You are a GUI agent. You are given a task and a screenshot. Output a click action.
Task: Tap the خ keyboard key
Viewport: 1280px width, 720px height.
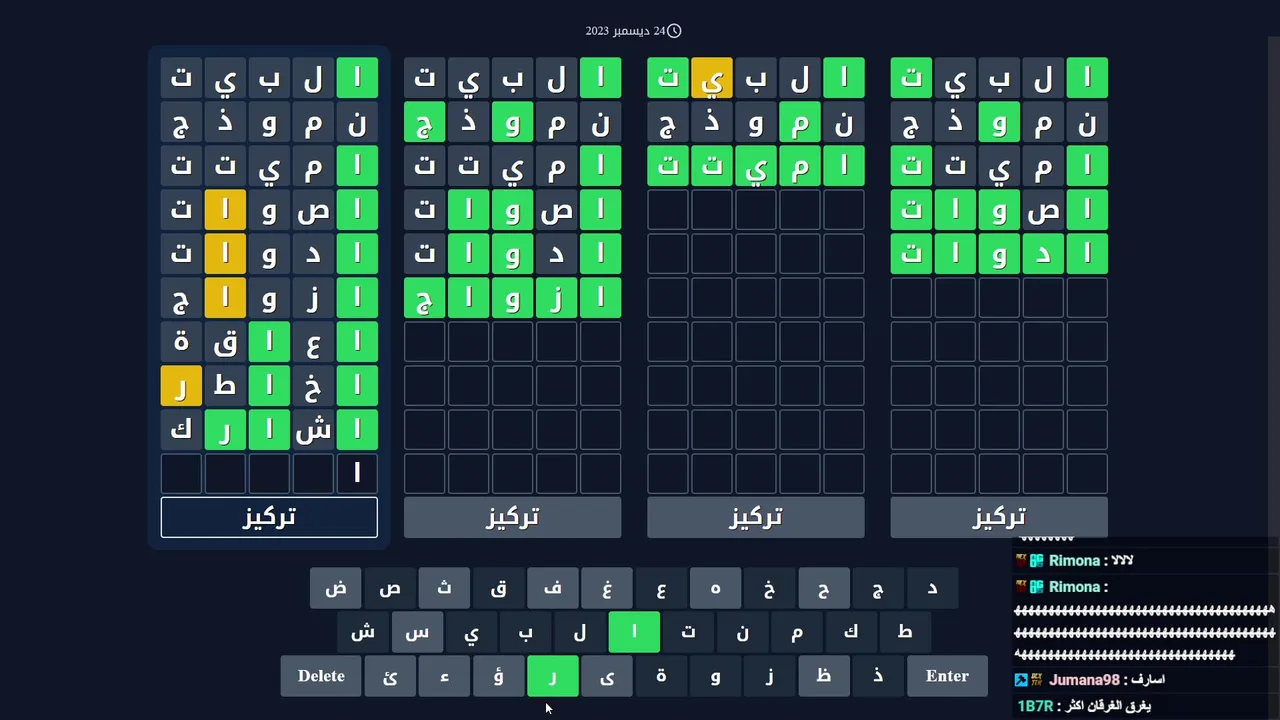point(769,588)
